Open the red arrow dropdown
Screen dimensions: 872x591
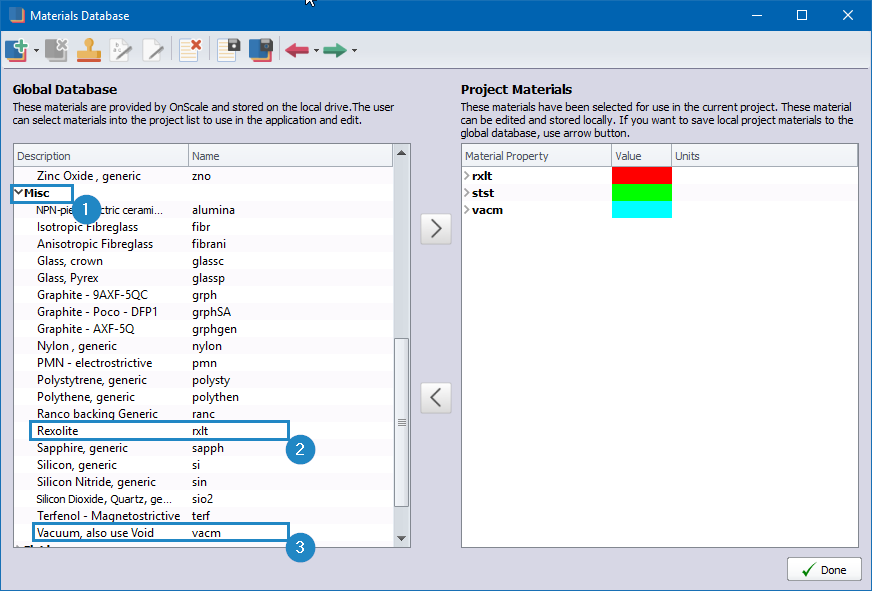(x=316, y=51)
